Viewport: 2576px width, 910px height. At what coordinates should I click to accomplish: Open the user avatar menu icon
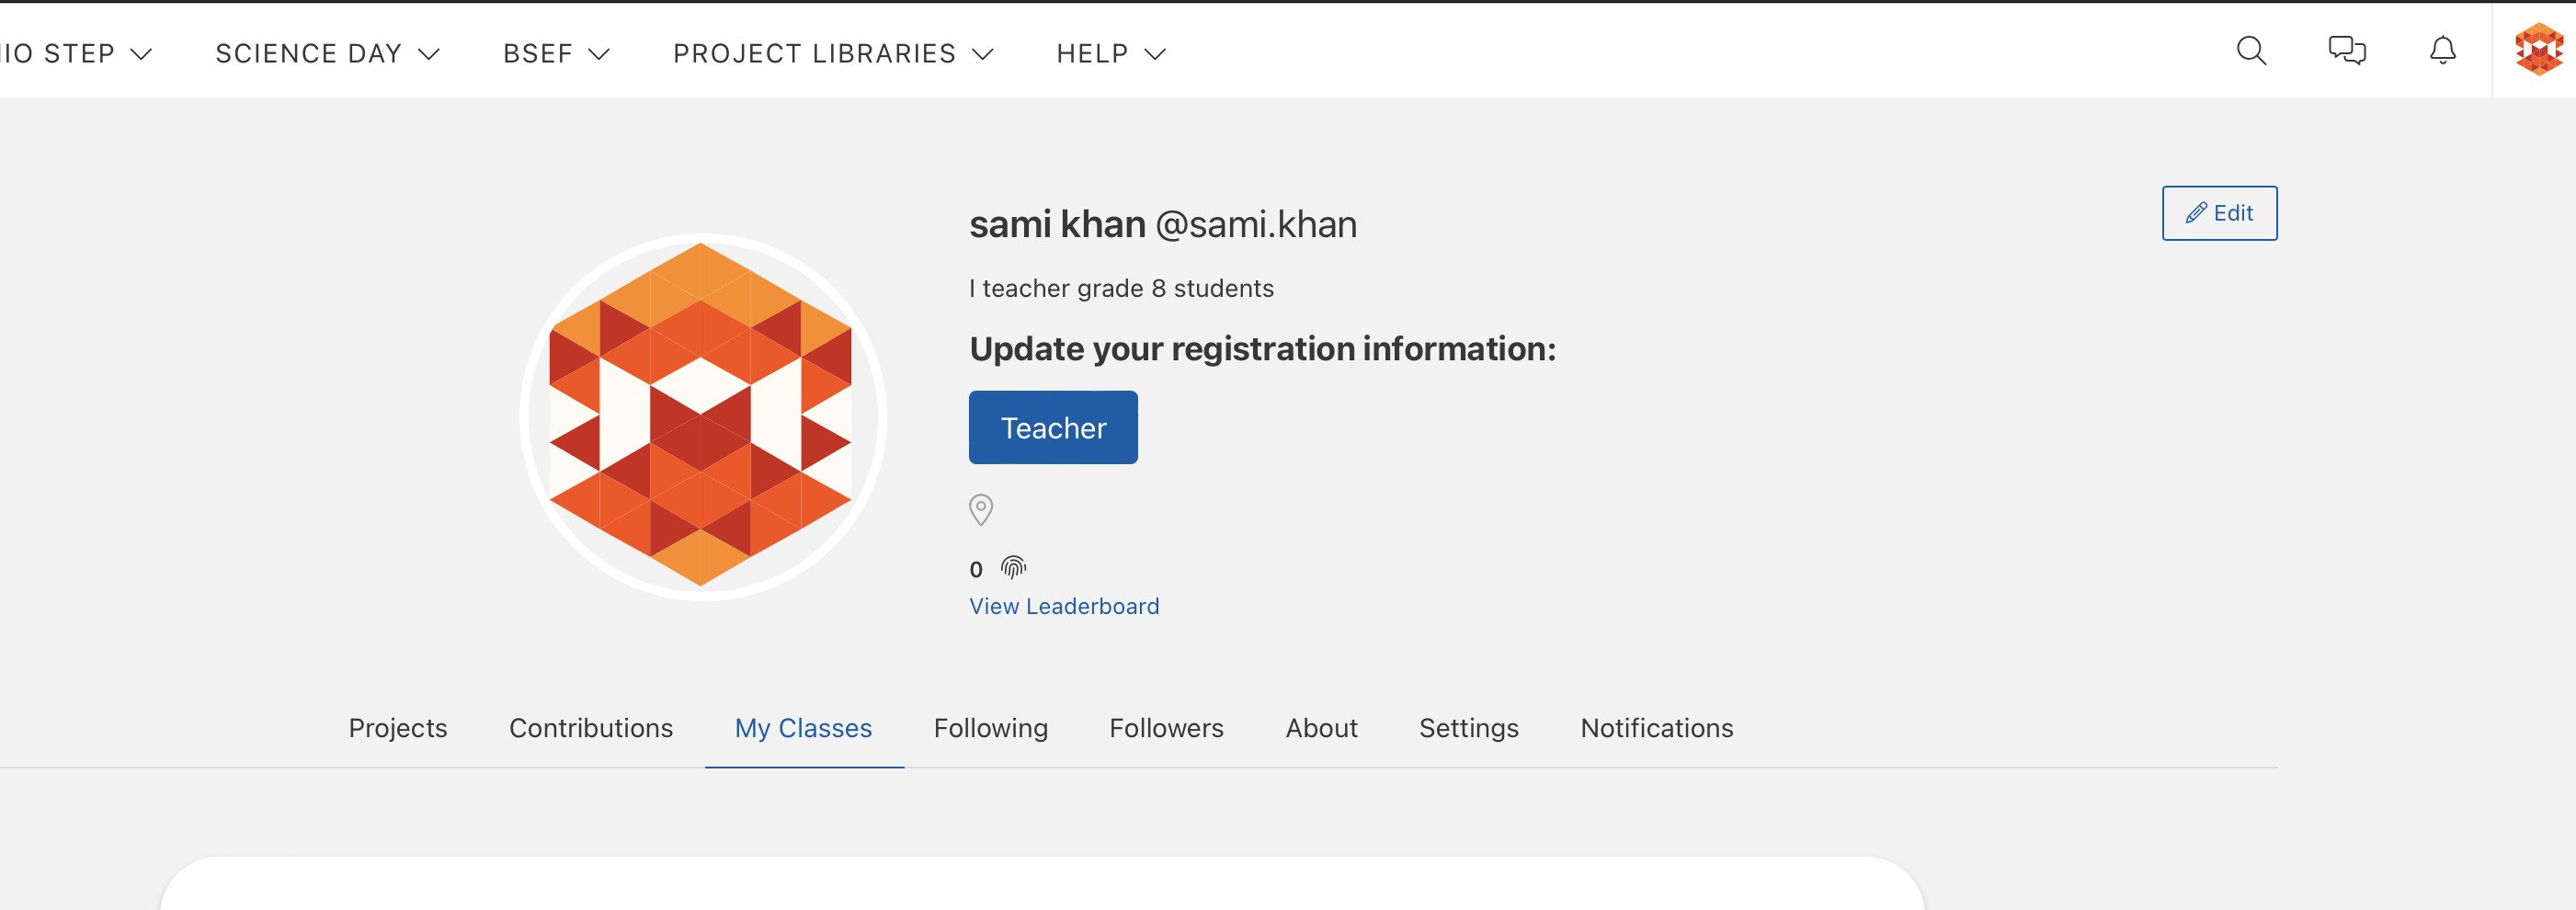point(2539,49)
